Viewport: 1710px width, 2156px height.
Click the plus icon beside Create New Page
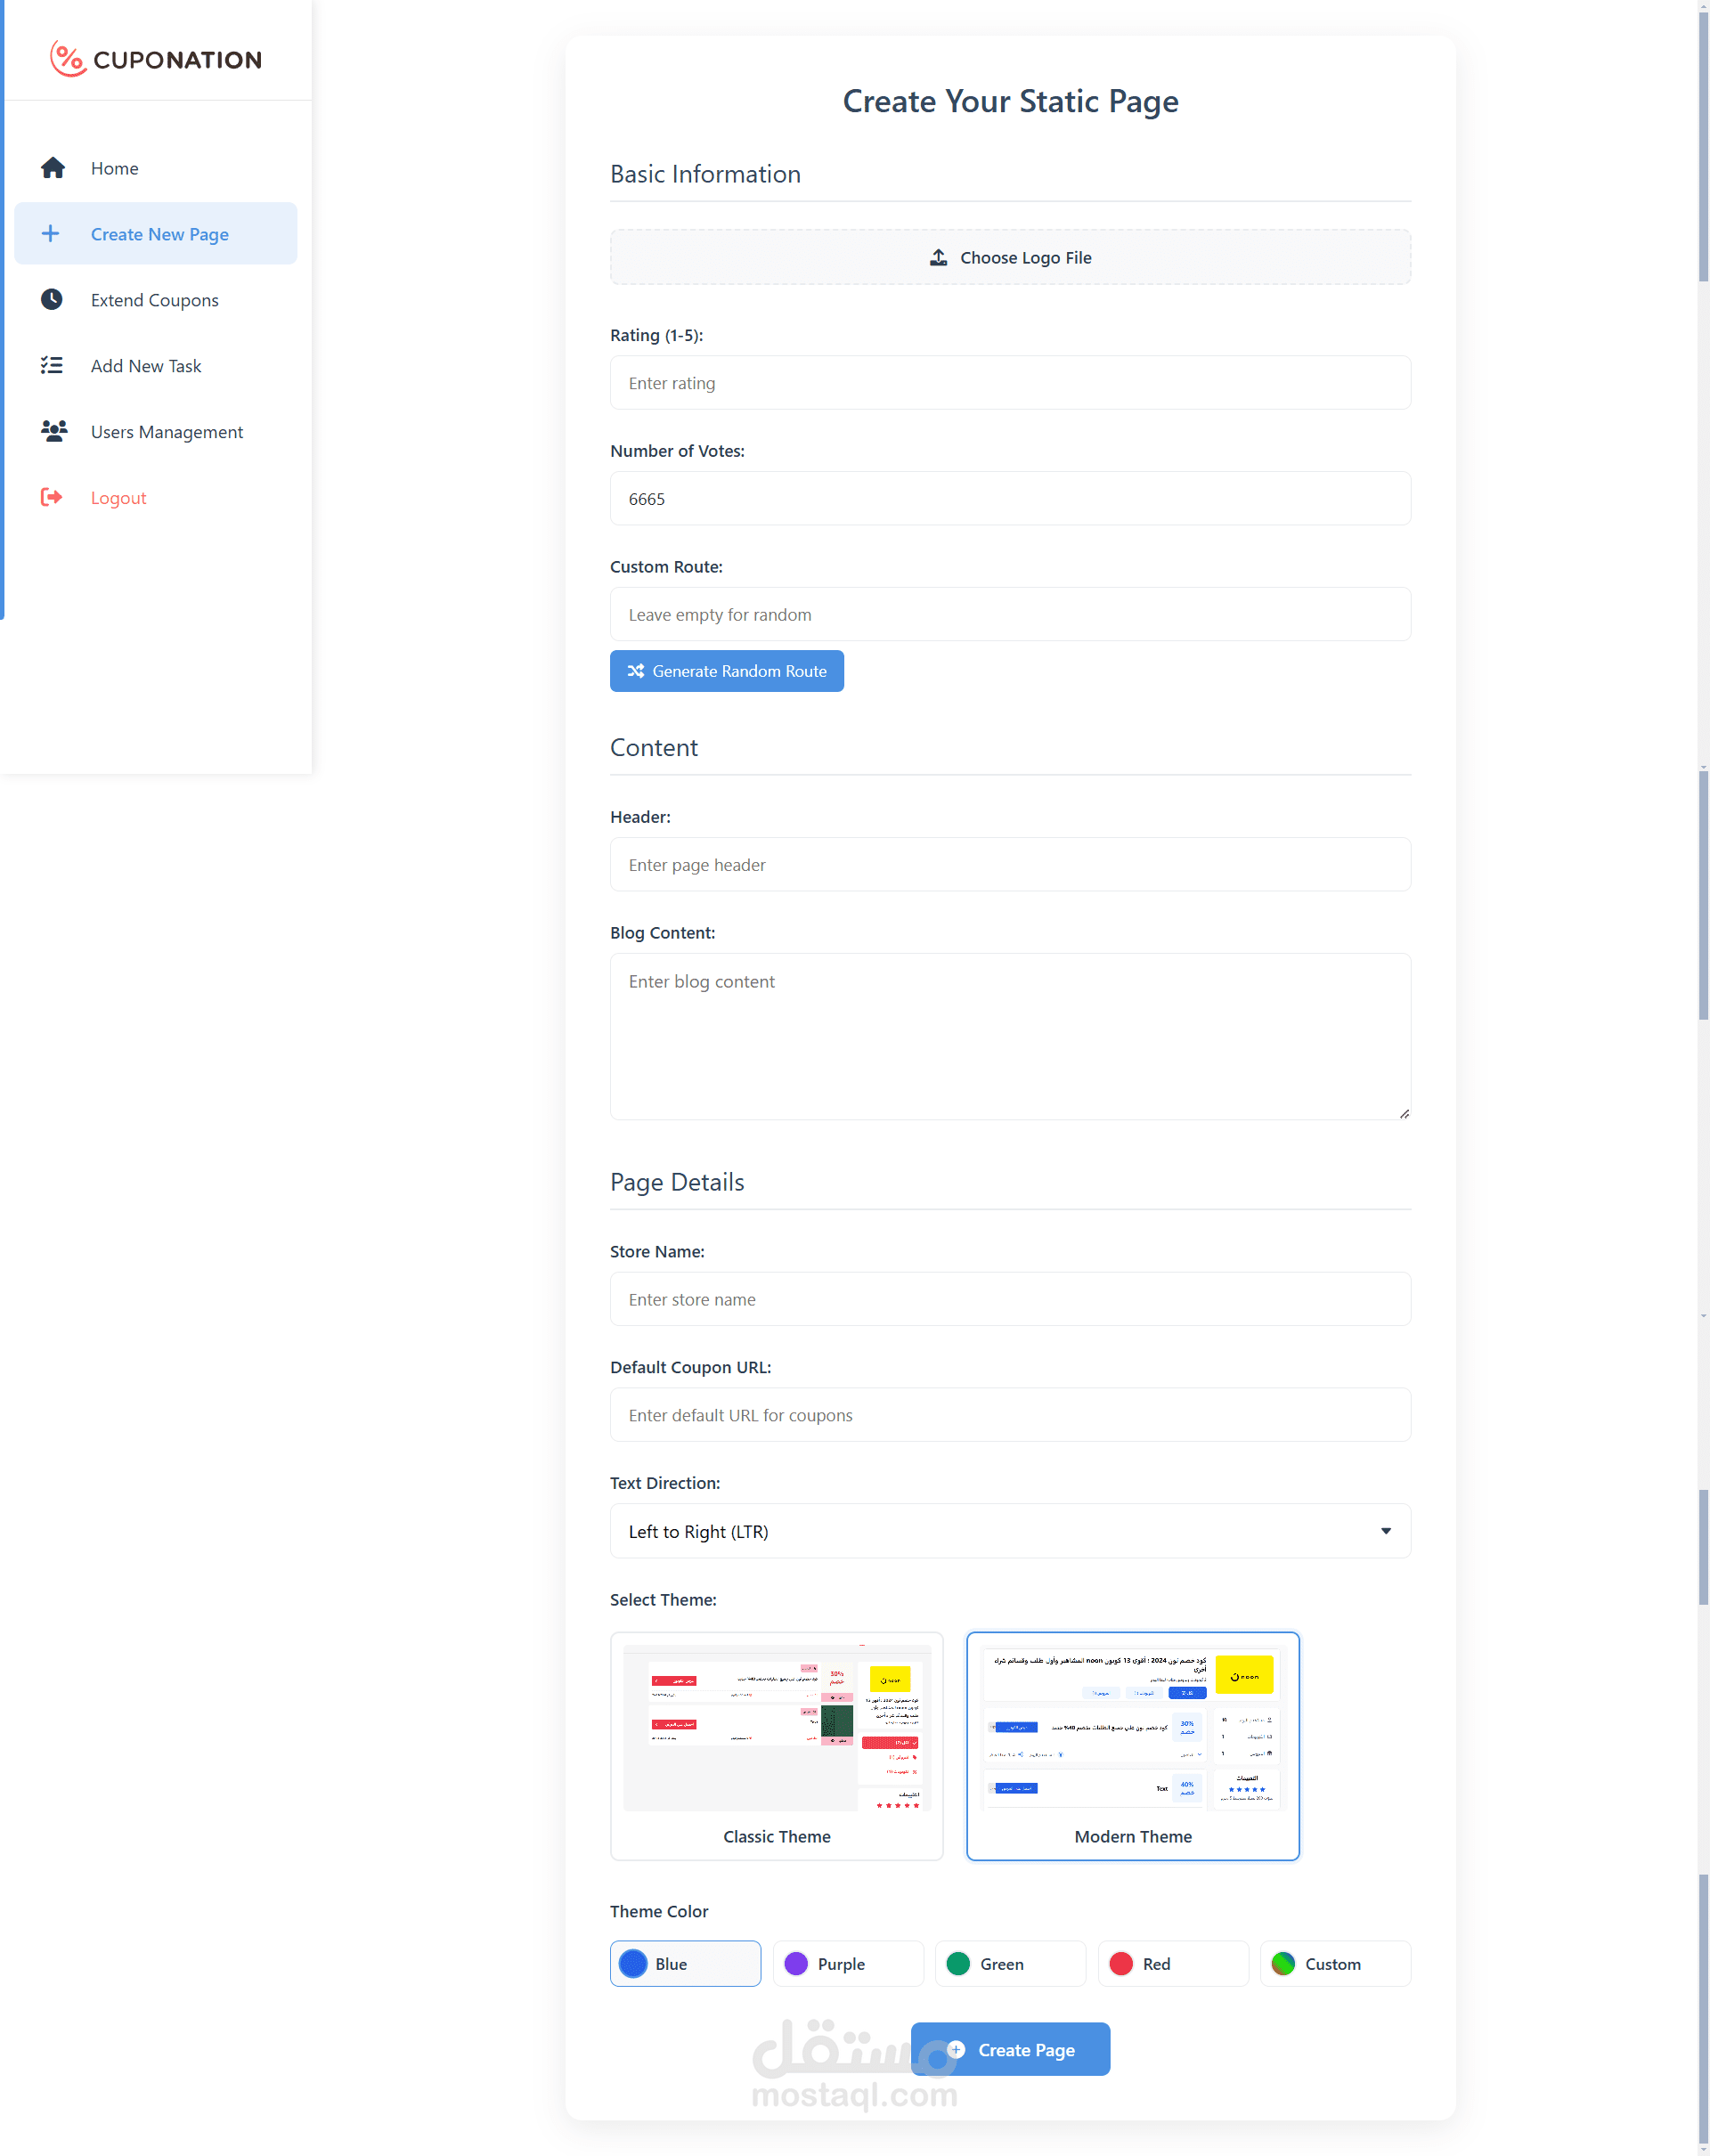50,234
